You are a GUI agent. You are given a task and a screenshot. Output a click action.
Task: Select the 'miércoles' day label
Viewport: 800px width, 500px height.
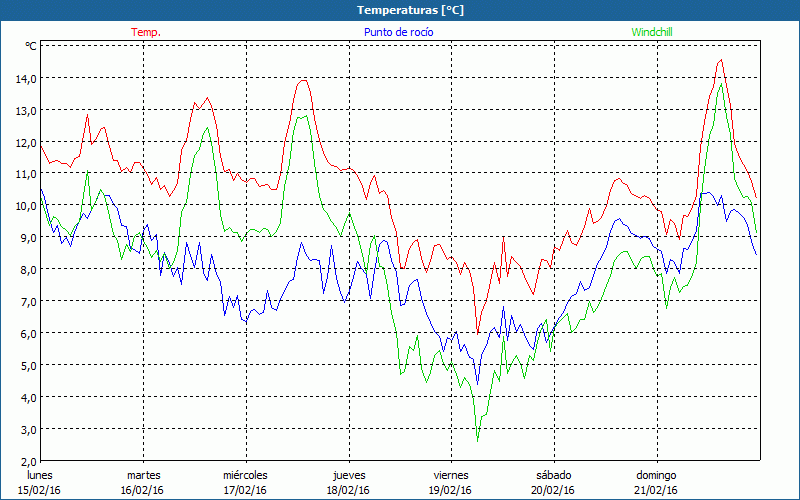245,475
